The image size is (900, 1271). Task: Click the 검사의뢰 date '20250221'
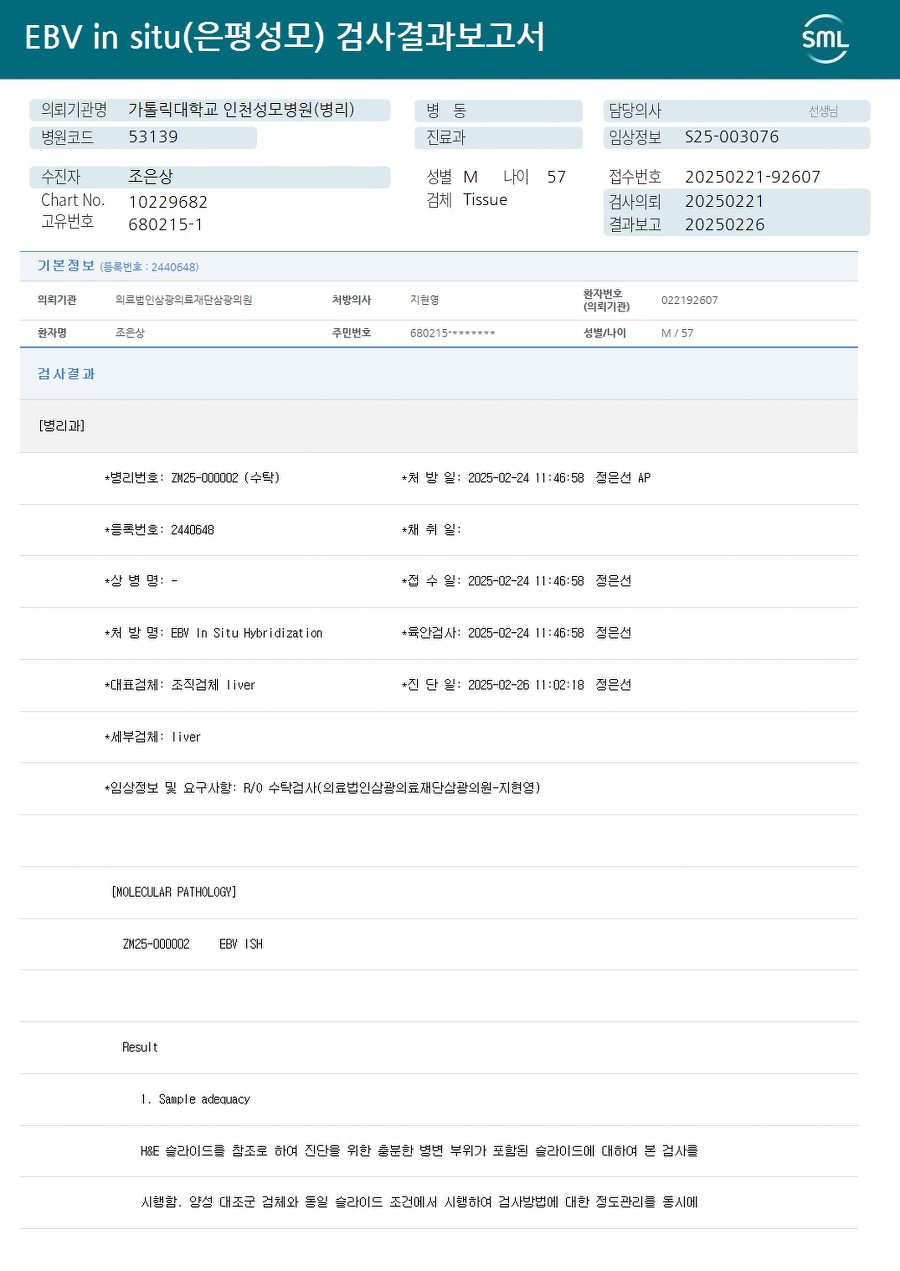725,201
